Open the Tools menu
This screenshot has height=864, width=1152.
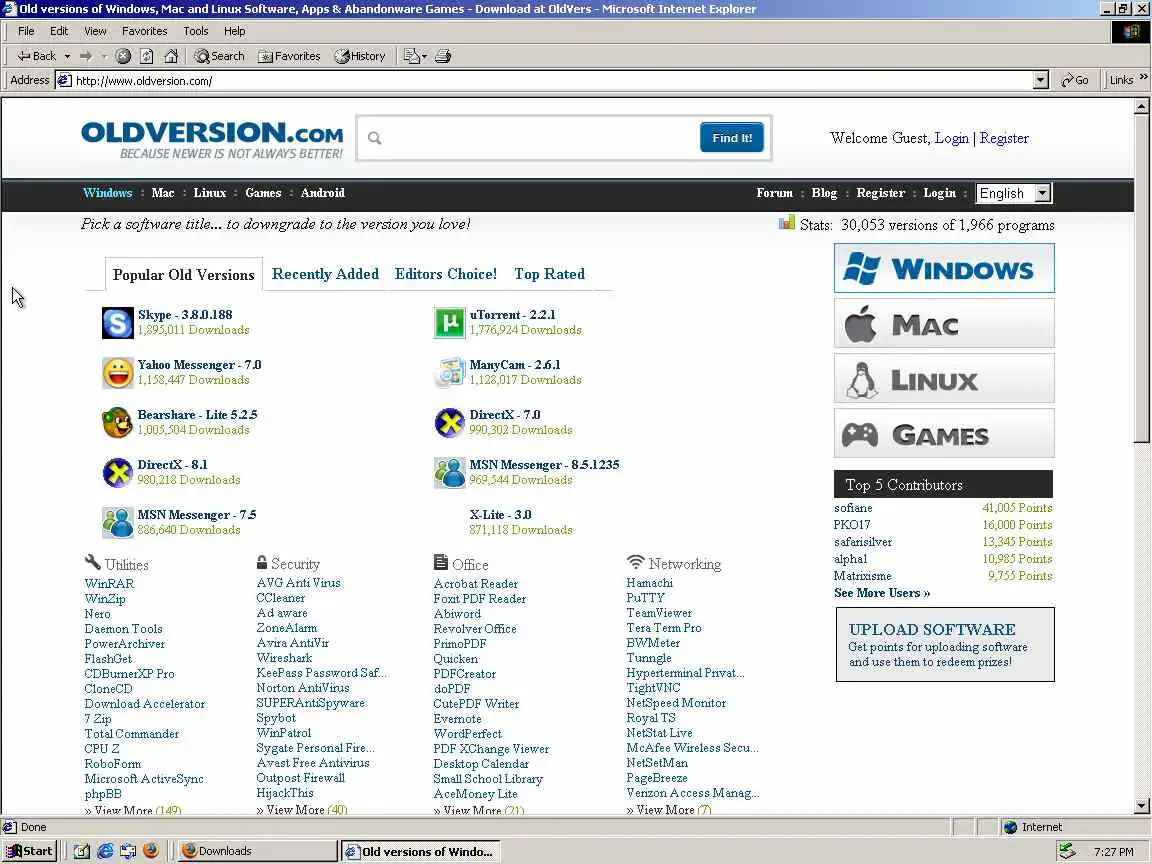click(x=195, y=31)
